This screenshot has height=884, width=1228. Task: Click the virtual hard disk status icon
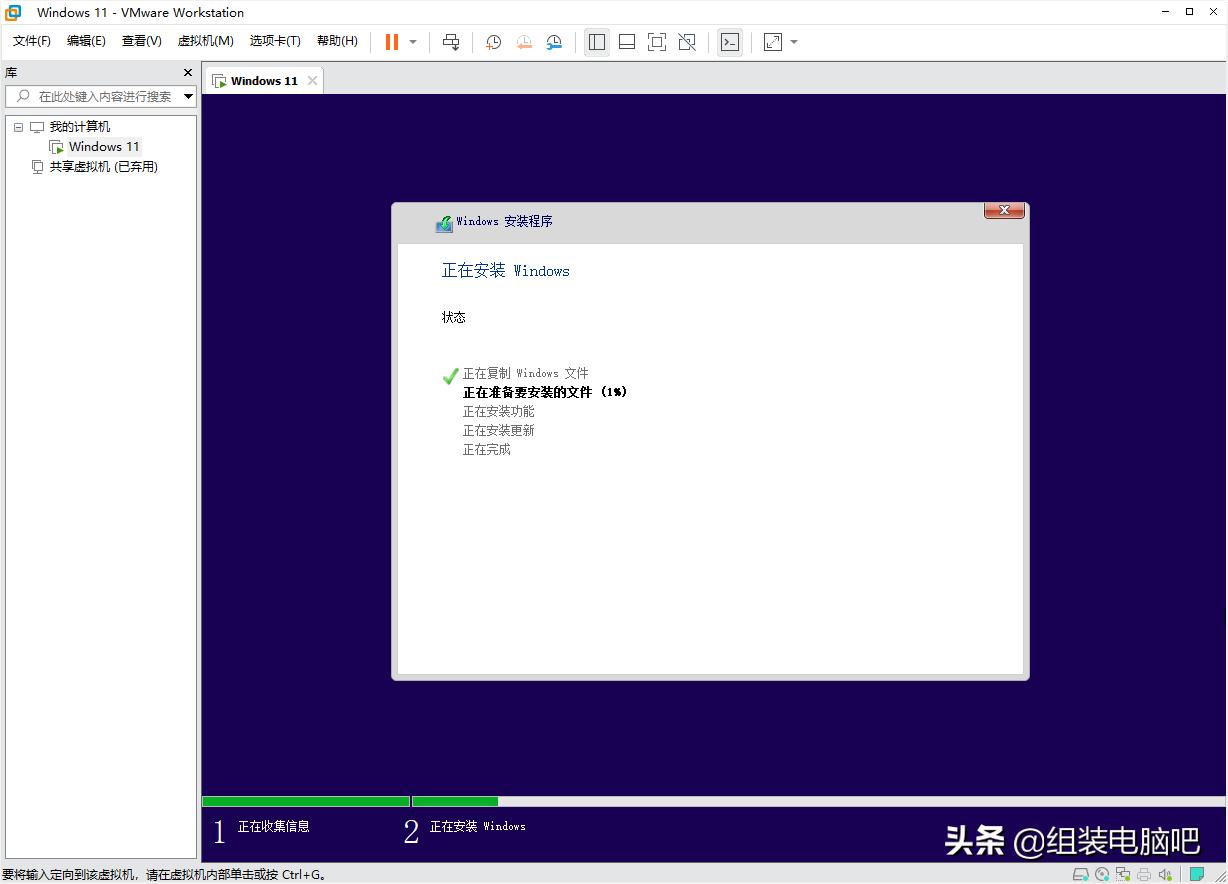(1081, 873)
